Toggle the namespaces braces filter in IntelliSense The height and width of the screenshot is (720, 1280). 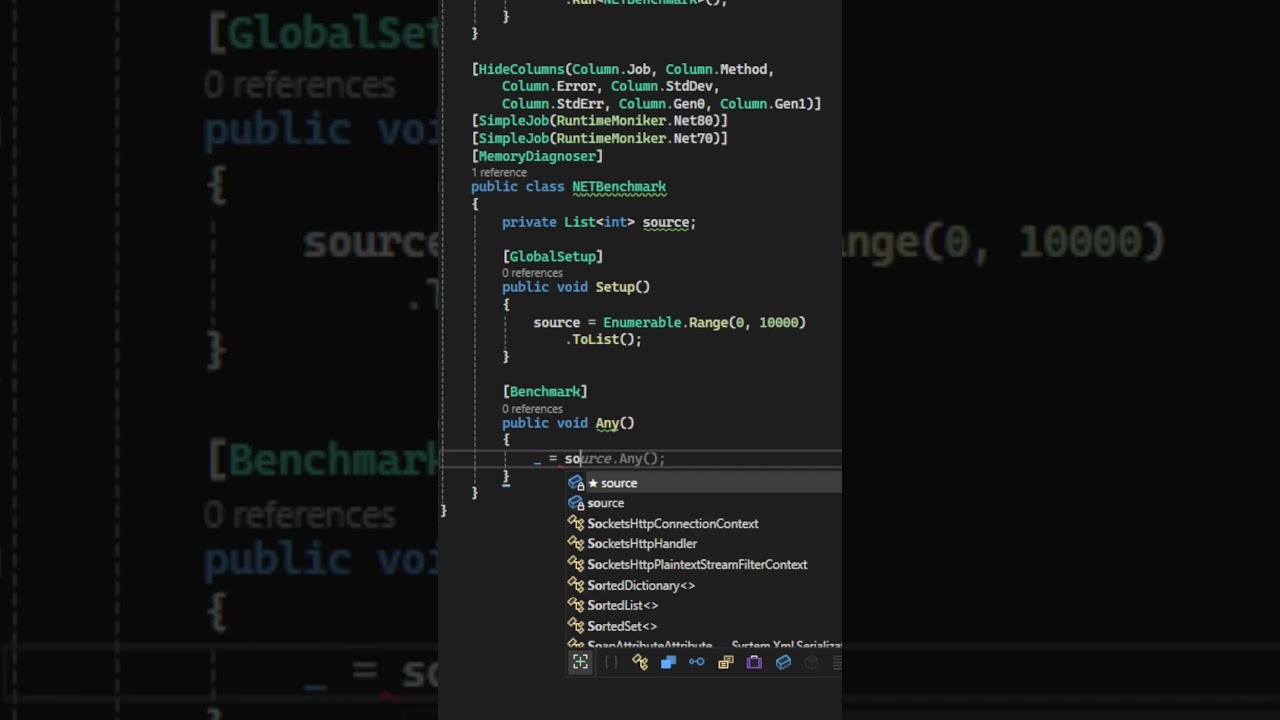click(611, 662)
